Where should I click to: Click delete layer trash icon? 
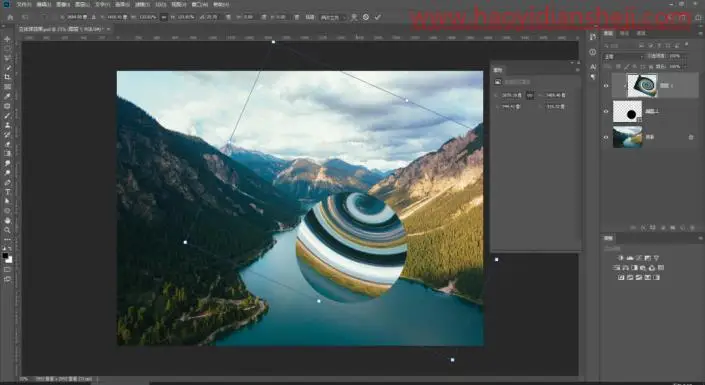tap(692, 228)
